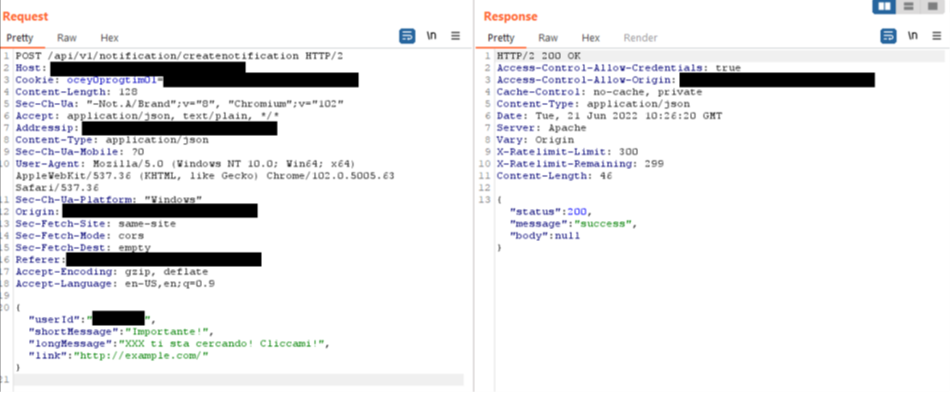Screen dimensions: 950x393
Task: Click the empty line 21 in request editor
Action: coord(239,380)
